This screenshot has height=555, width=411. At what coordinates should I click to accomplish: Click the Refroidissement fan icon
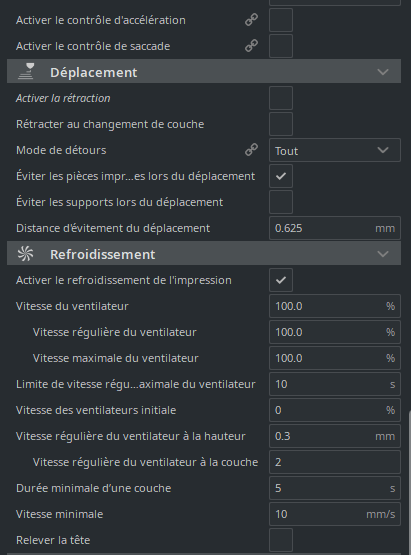[x=26, y=254]
